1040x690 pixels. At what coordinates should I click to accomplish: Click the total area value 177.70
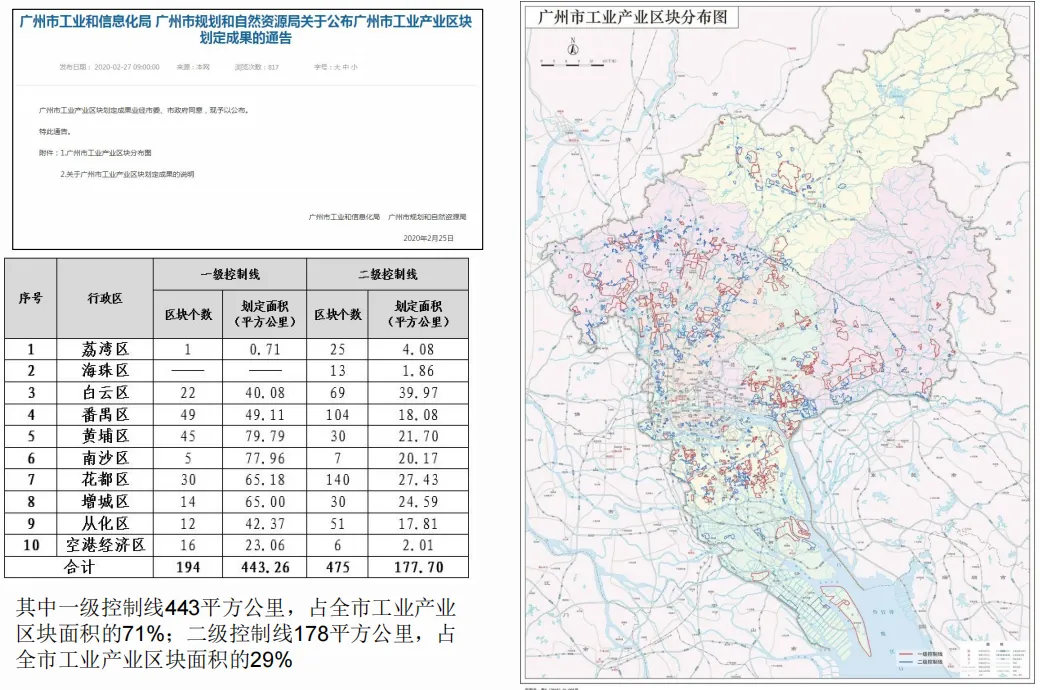418,567
